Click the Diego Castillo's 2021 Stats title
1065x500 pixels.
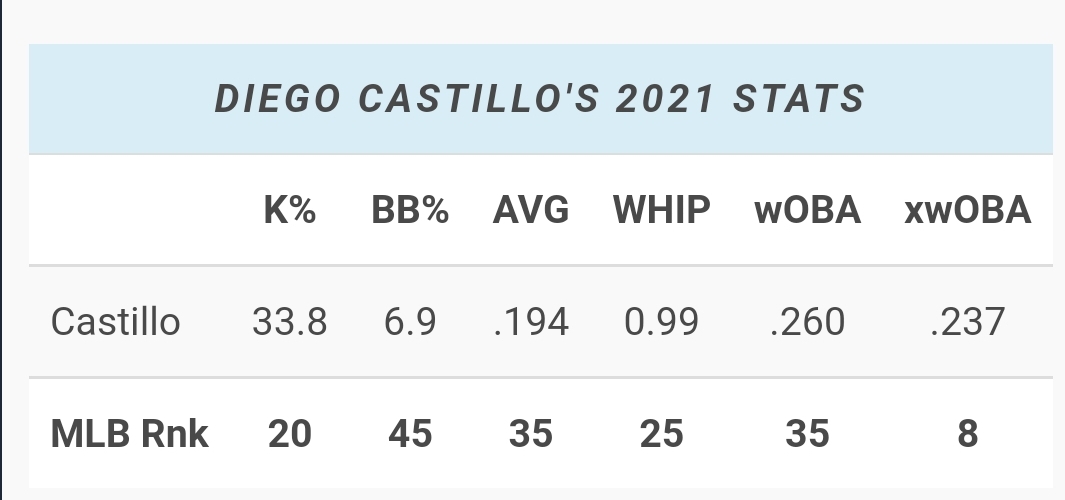coord(539,99)
